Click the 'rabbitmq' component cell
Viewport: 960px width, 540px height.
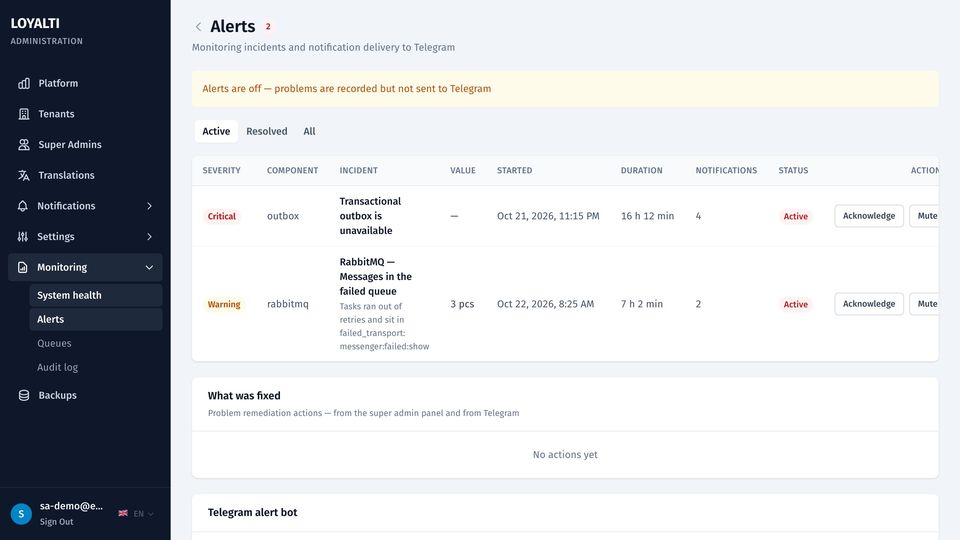point(288,304)
